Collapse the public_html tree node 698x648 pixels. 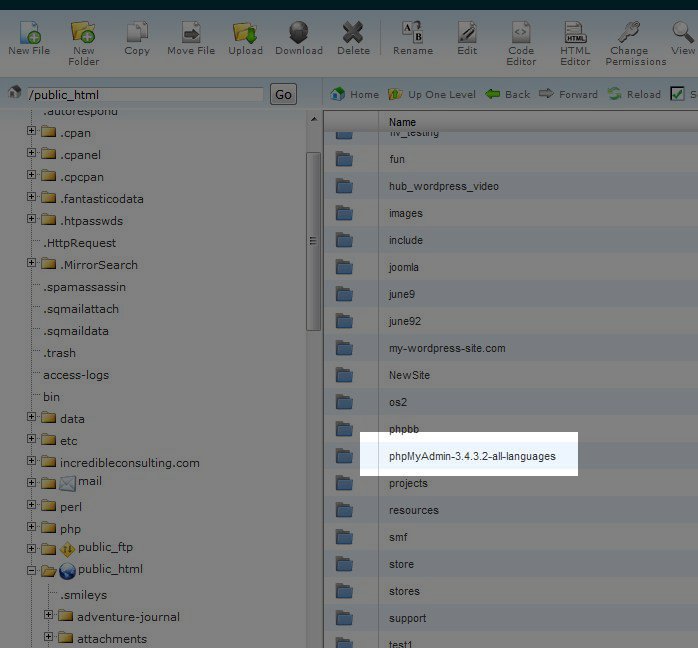pos(32,571)
